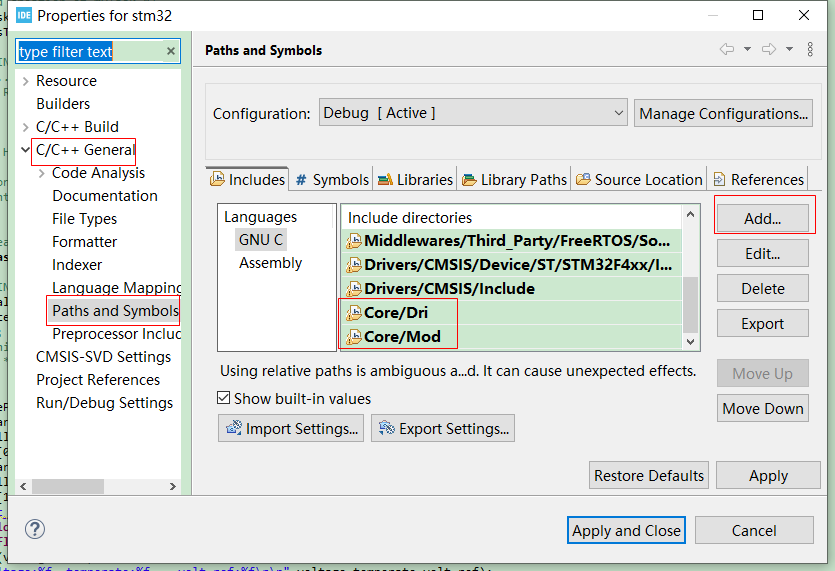Viewport: 835px width, 571px height.
Task: Click the IDE icon in title bar
Action: click(x=24, y=15)
